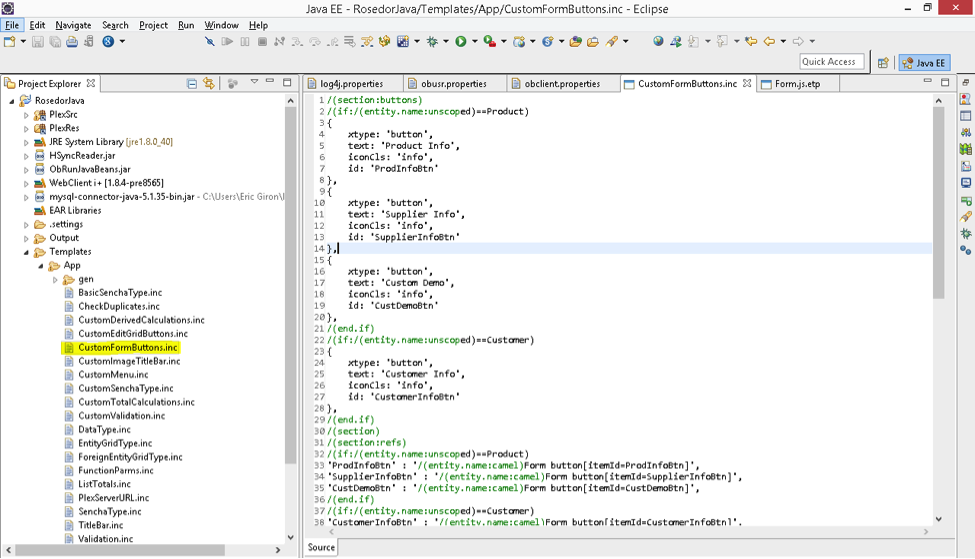Click the Collapse All icon in Project Explorer

[192, 84]
